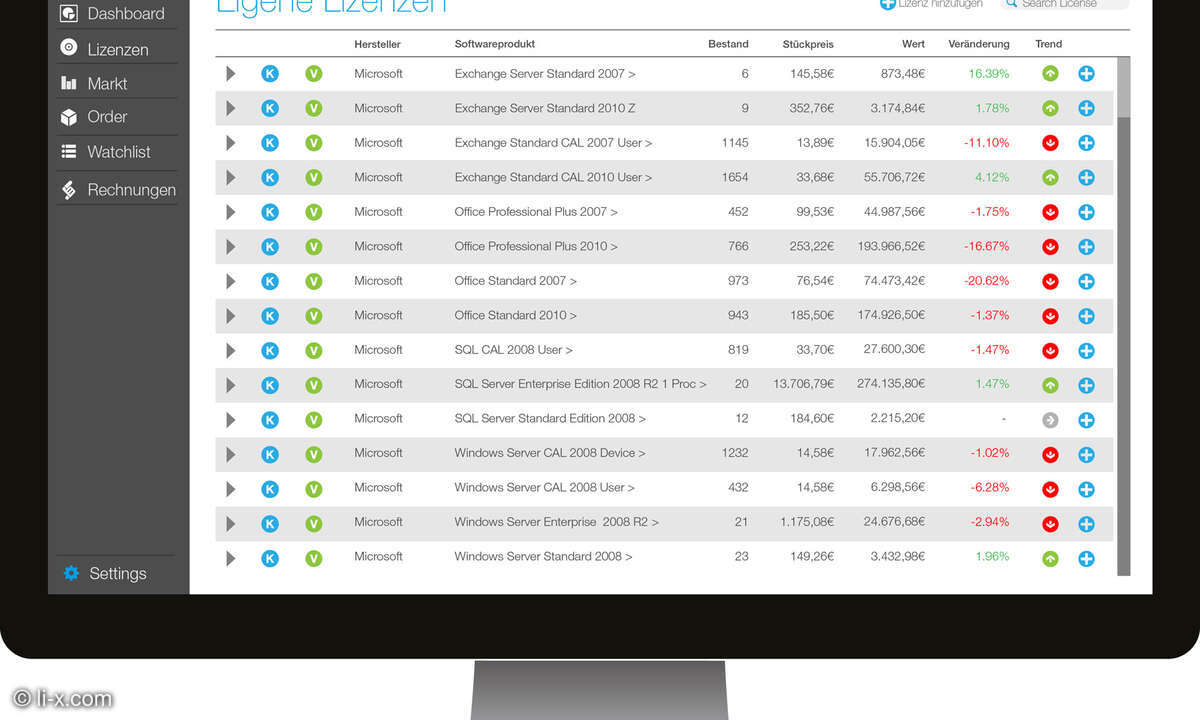Image resolution: width=1200 pixels, height=720 pixels.
Task: Go to Rechnungen in the sidebar
Action: (x=118, y=190)
